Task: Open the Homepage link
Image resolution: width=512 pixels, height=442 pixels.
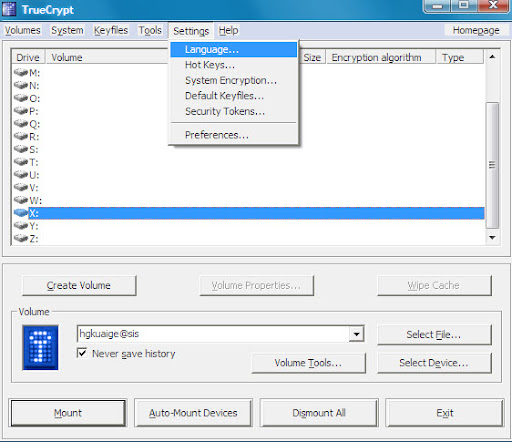Action: coord(476,30)
